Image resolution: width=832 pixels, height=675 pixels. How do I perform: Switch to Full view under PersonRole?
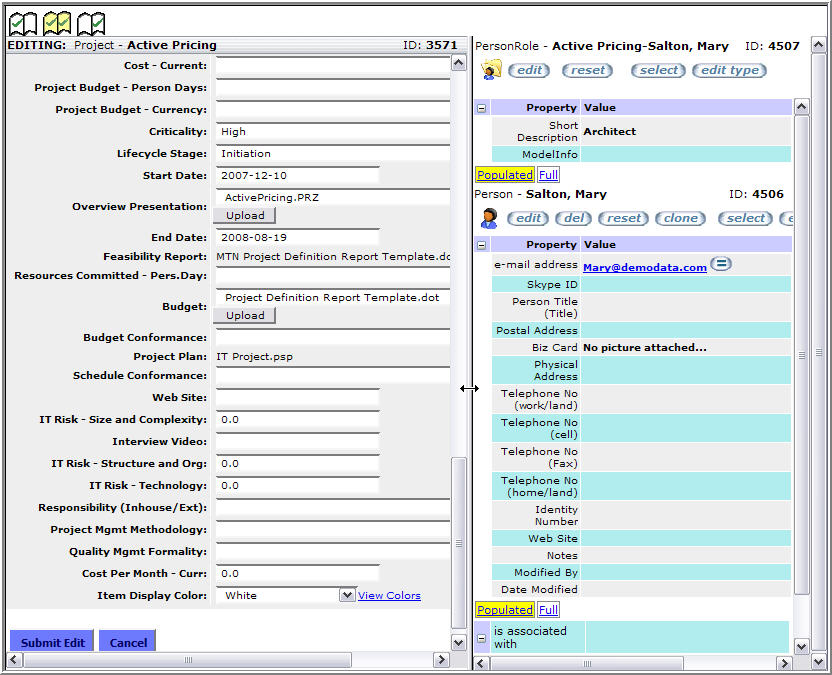(x=548, y=175)
